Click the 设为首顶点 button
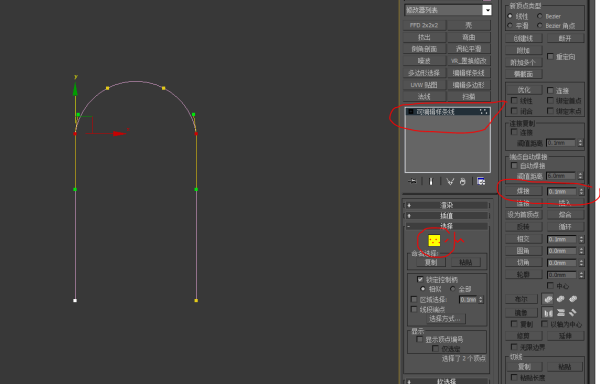This screenshot has height=384, width=600. tap(523, 215)
